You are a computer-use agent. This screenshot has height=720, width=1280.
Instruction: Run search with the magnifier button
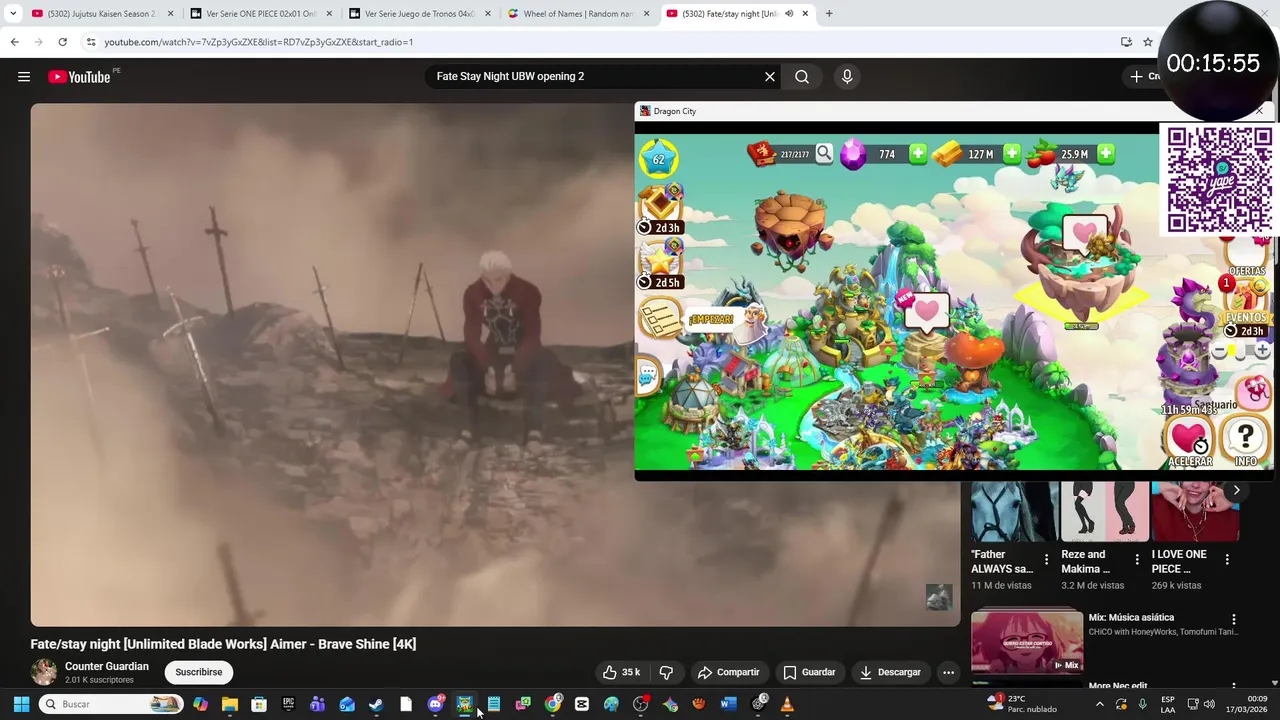pos(802,77)
